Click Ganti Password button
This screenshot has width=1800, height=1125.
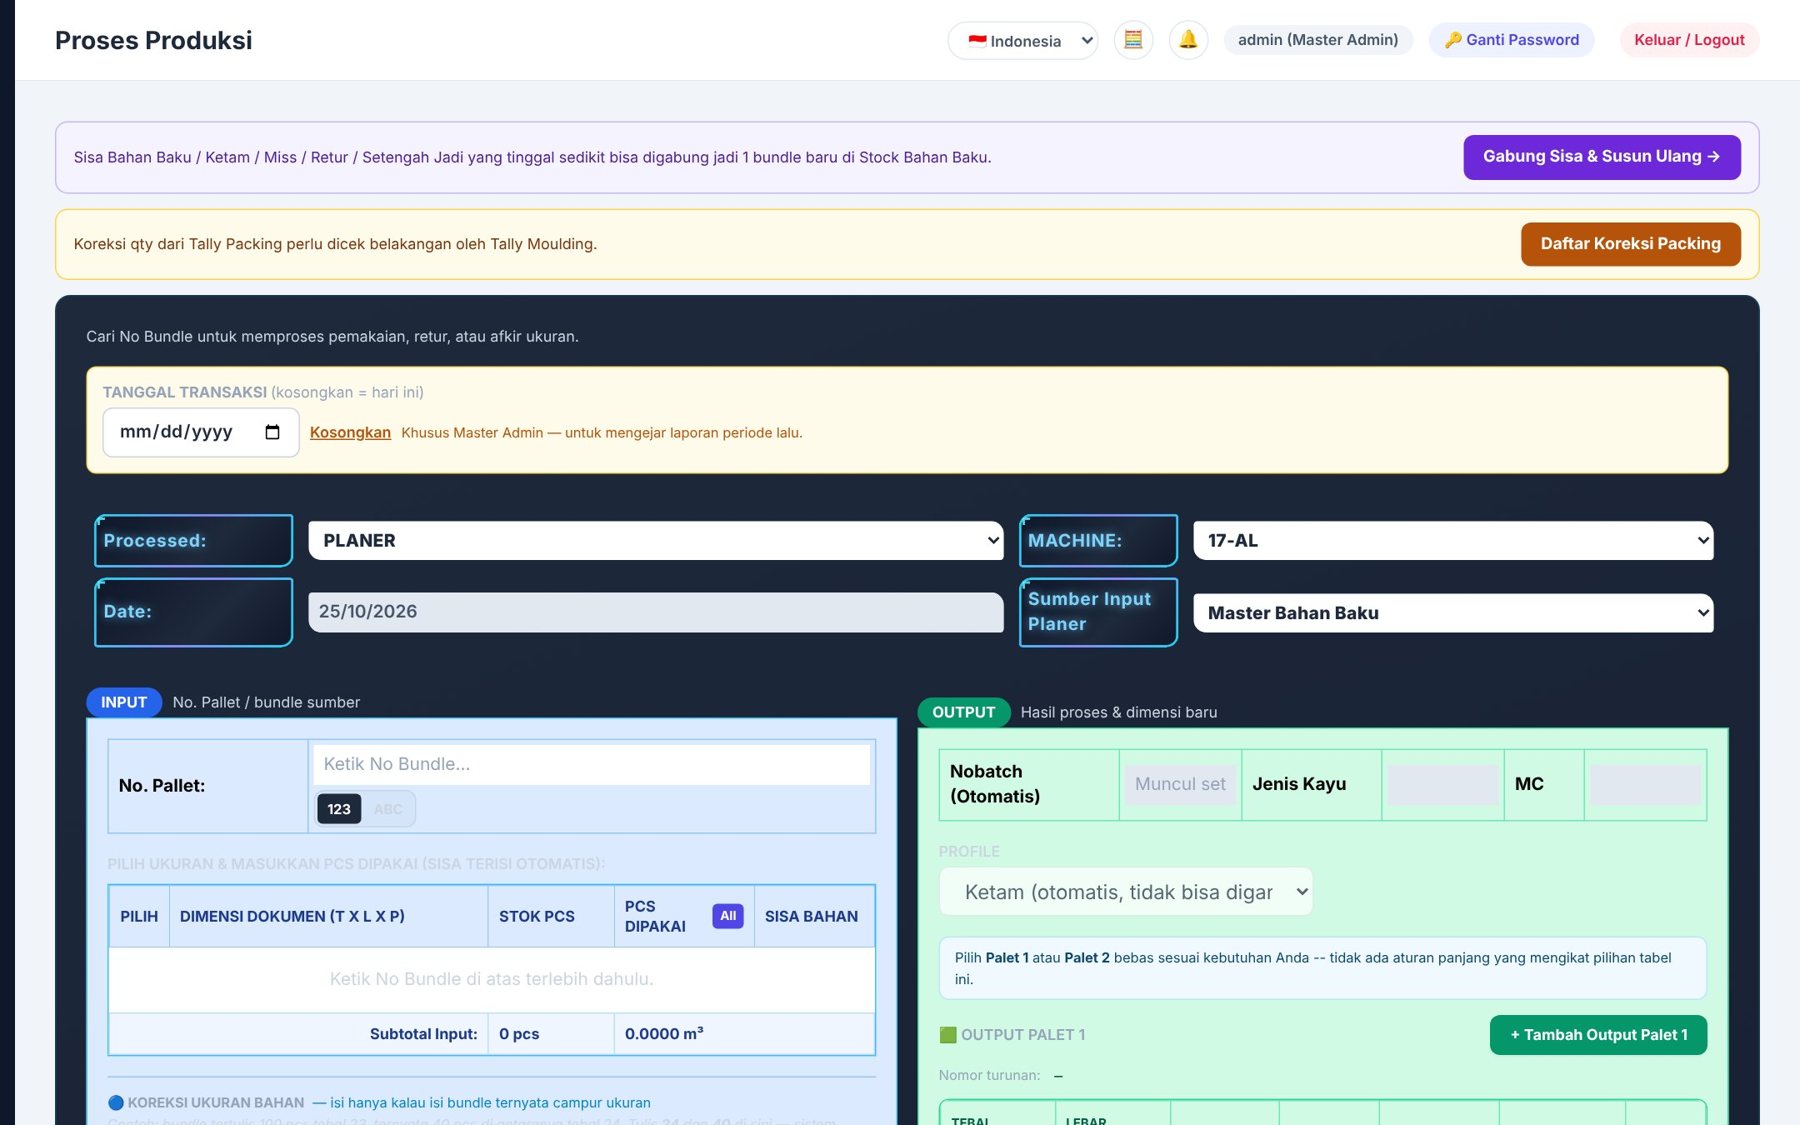coord(1511,40)
